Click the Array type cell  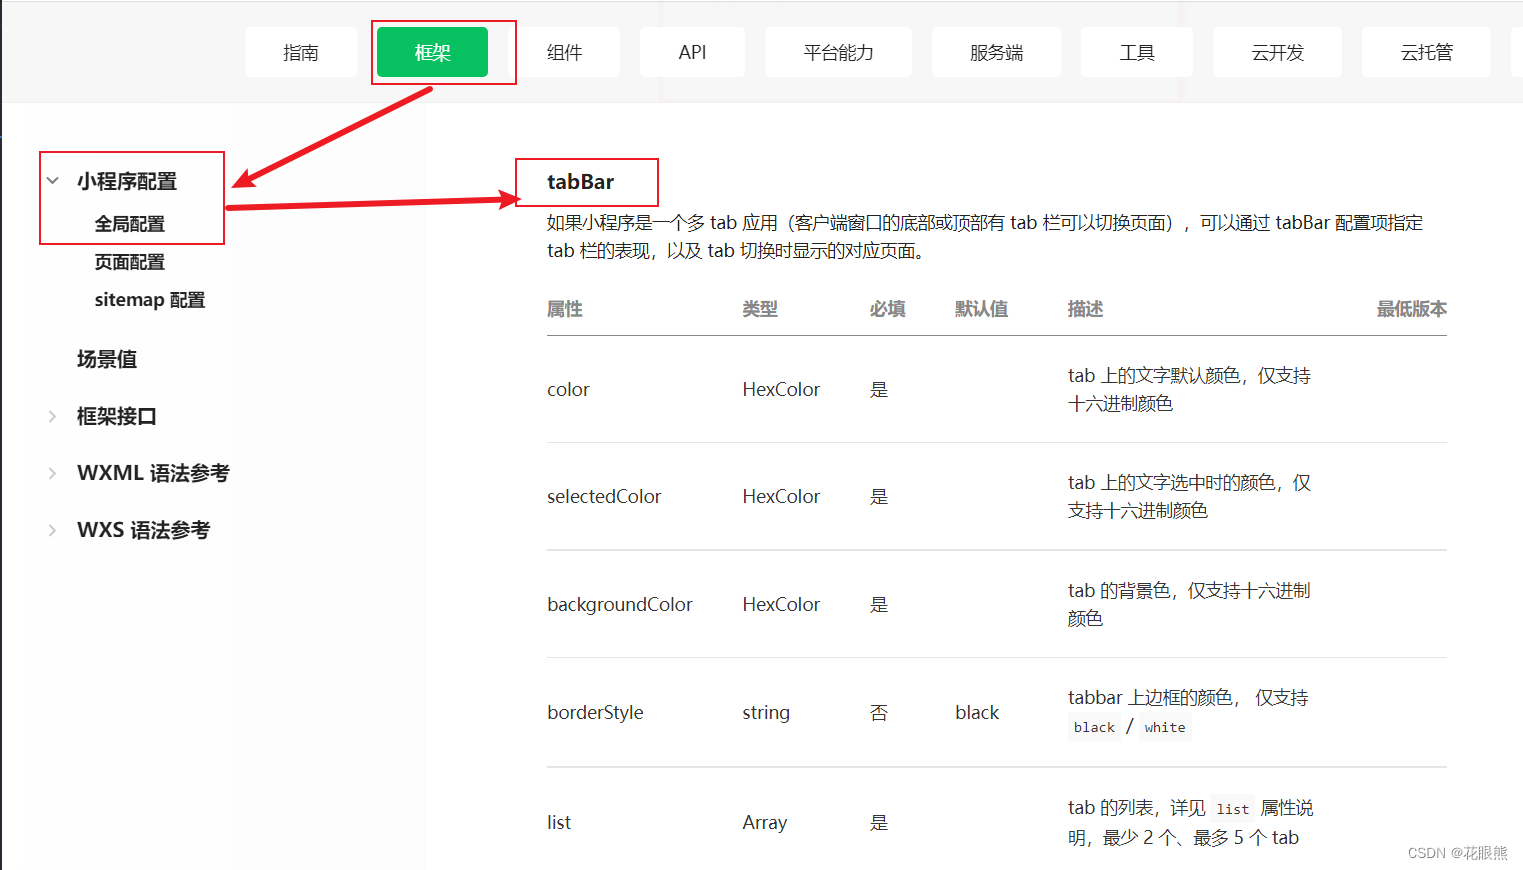pos(765,823)
